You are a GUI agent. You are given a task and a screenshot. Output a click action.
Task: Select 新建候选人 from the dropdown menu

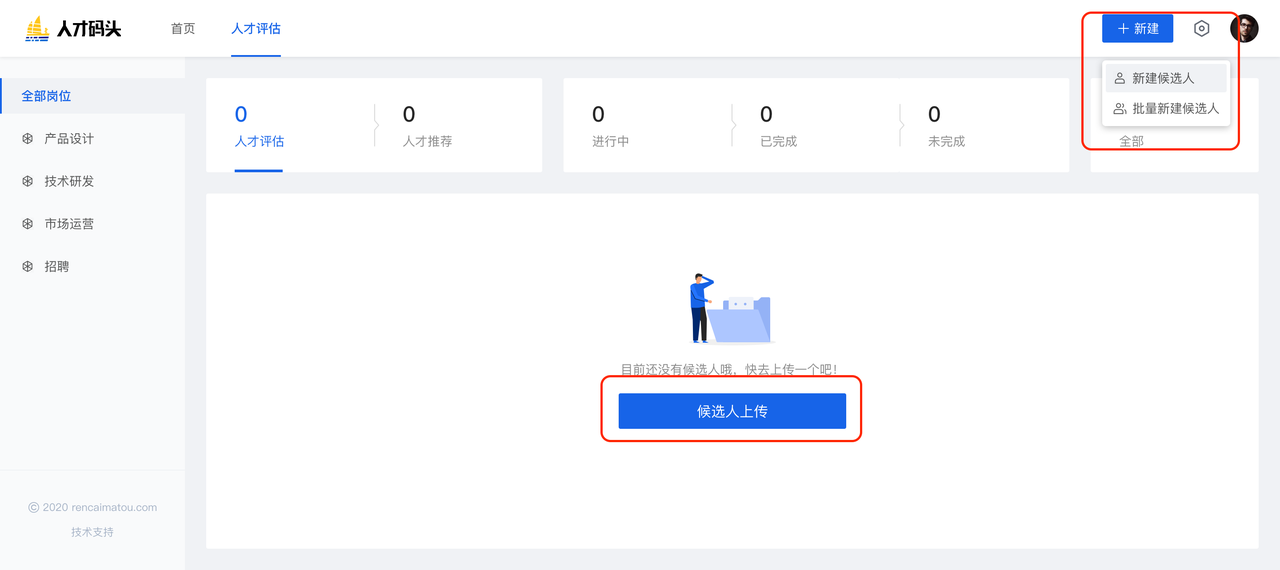click(x=1163, y=78)
